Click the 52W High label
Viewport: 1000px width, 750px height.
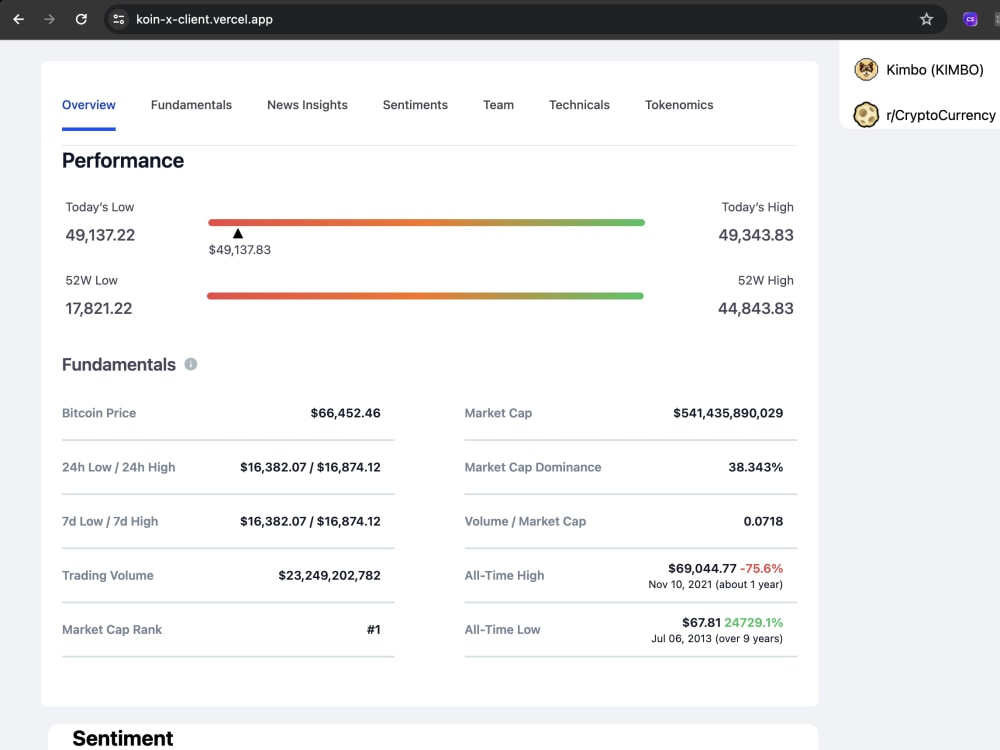point(765,281)
